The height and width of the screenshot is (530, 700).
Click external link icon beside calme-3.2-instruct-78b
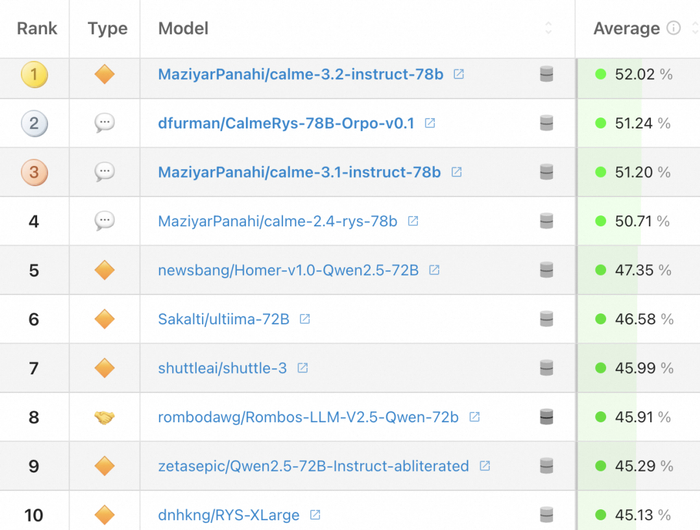coord(459,74)
